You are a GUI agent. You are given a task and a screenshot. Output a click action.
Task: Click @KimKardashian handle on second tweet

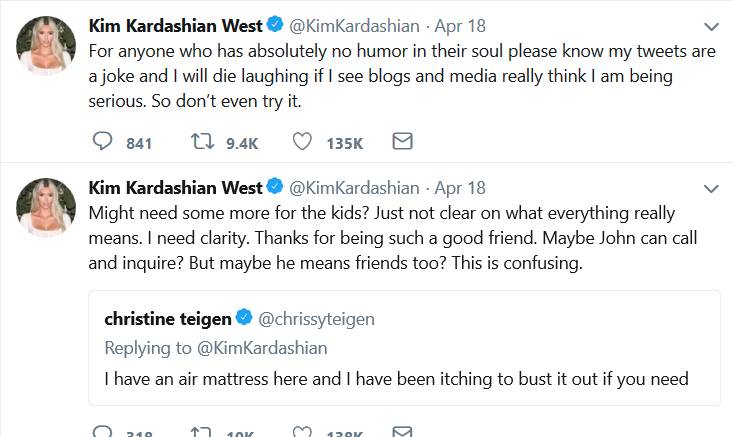(x=354, y=188)
